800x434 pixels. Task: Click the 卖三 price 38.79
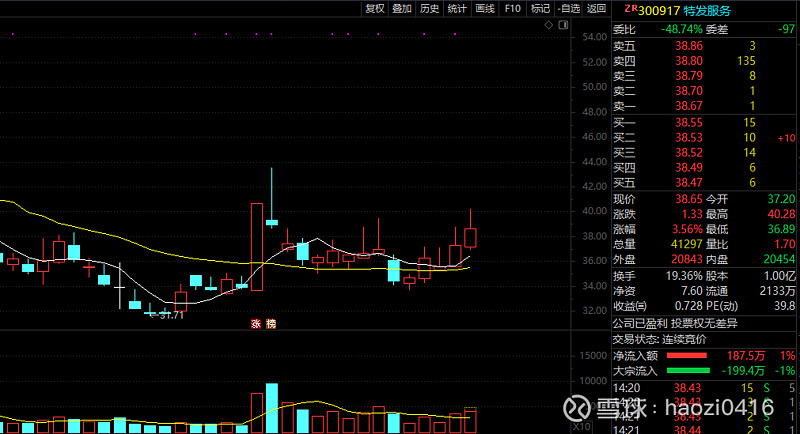[689, 76]
